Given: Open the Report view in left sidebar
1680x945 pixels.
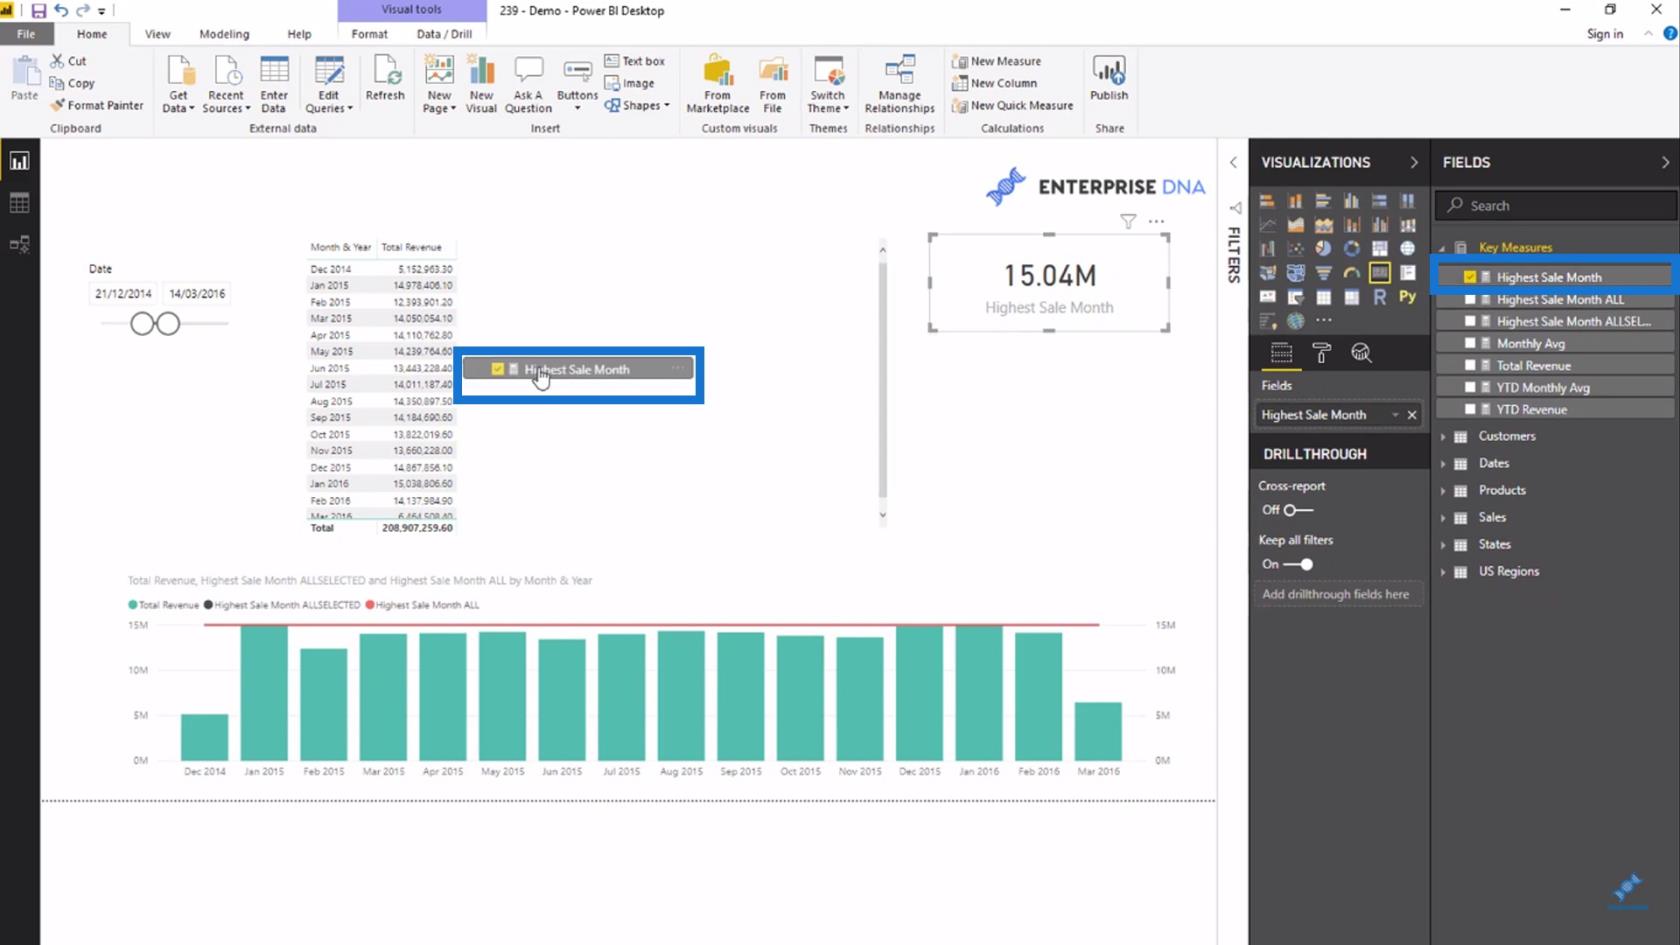Looking at the screenshot, I should coord(19,161).
